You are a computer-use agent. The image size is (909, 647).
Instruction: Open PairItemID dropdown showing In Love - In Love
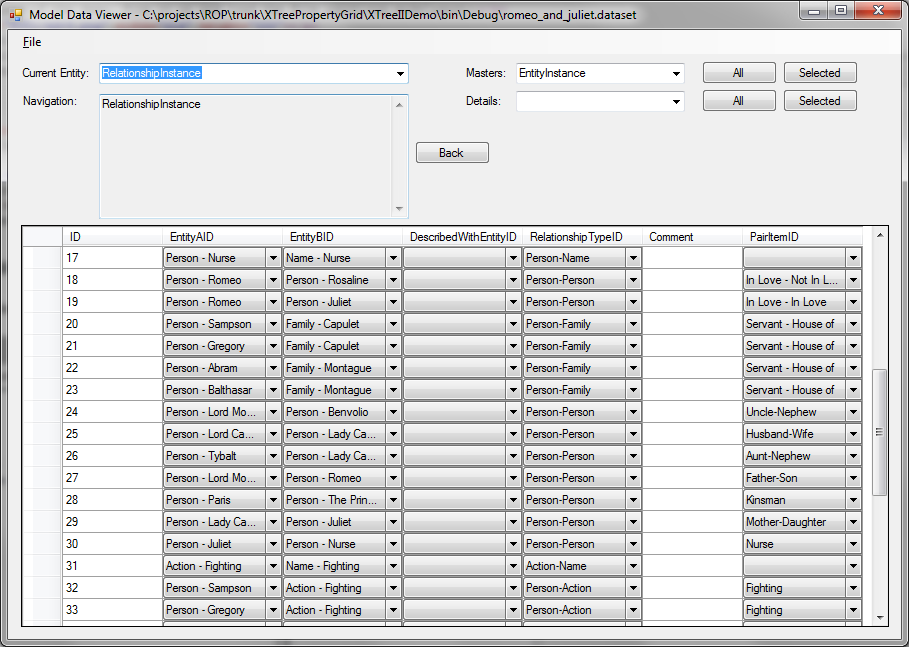point(853,302)
